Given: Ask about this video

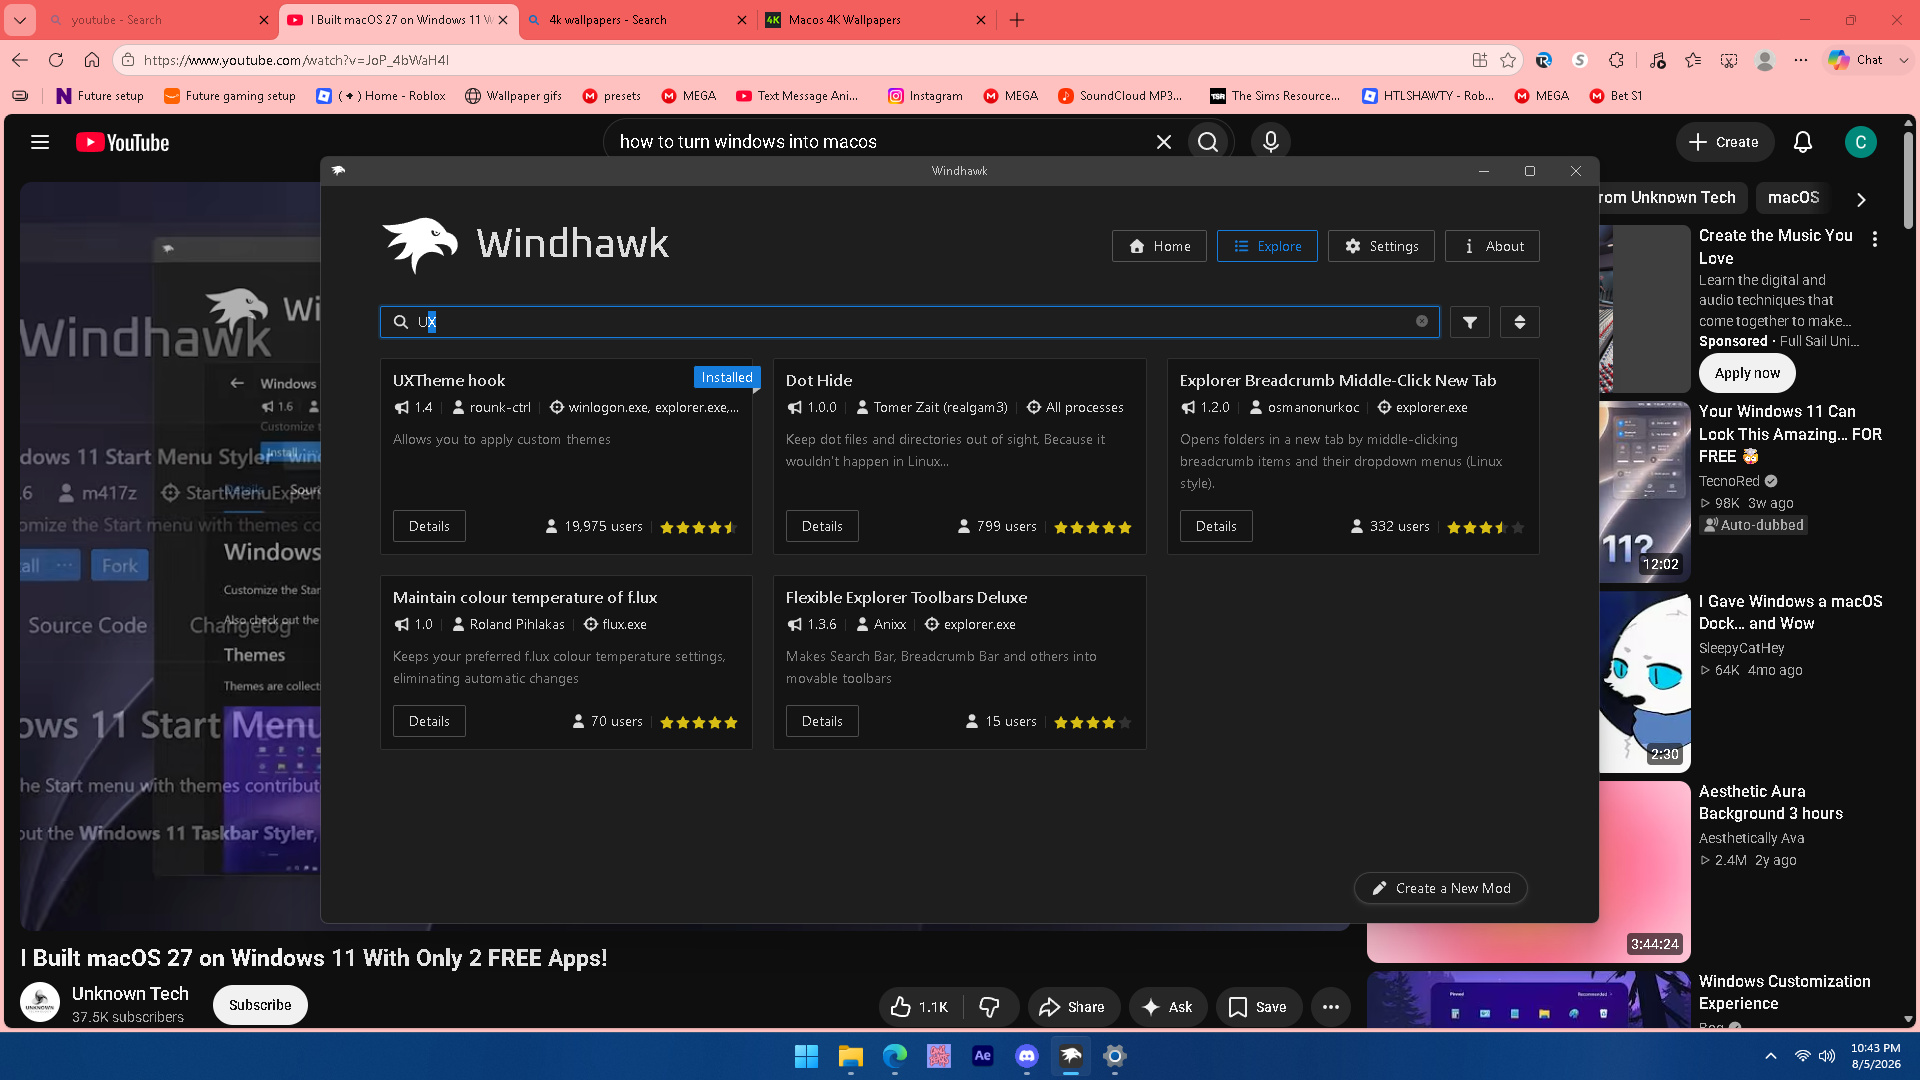Looking at the screenshot, I should click(1167, 1006).
